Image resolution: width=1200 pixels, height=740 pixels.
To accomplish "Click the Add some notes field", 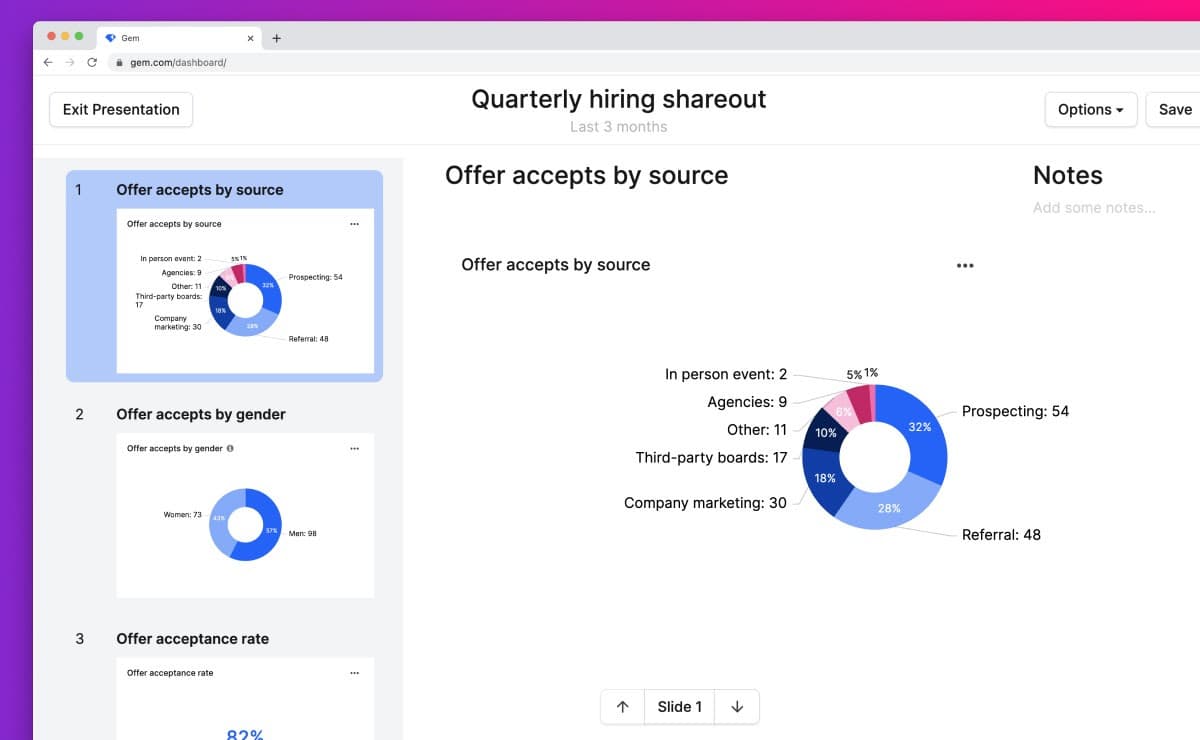I will (x=1094, y=208).
